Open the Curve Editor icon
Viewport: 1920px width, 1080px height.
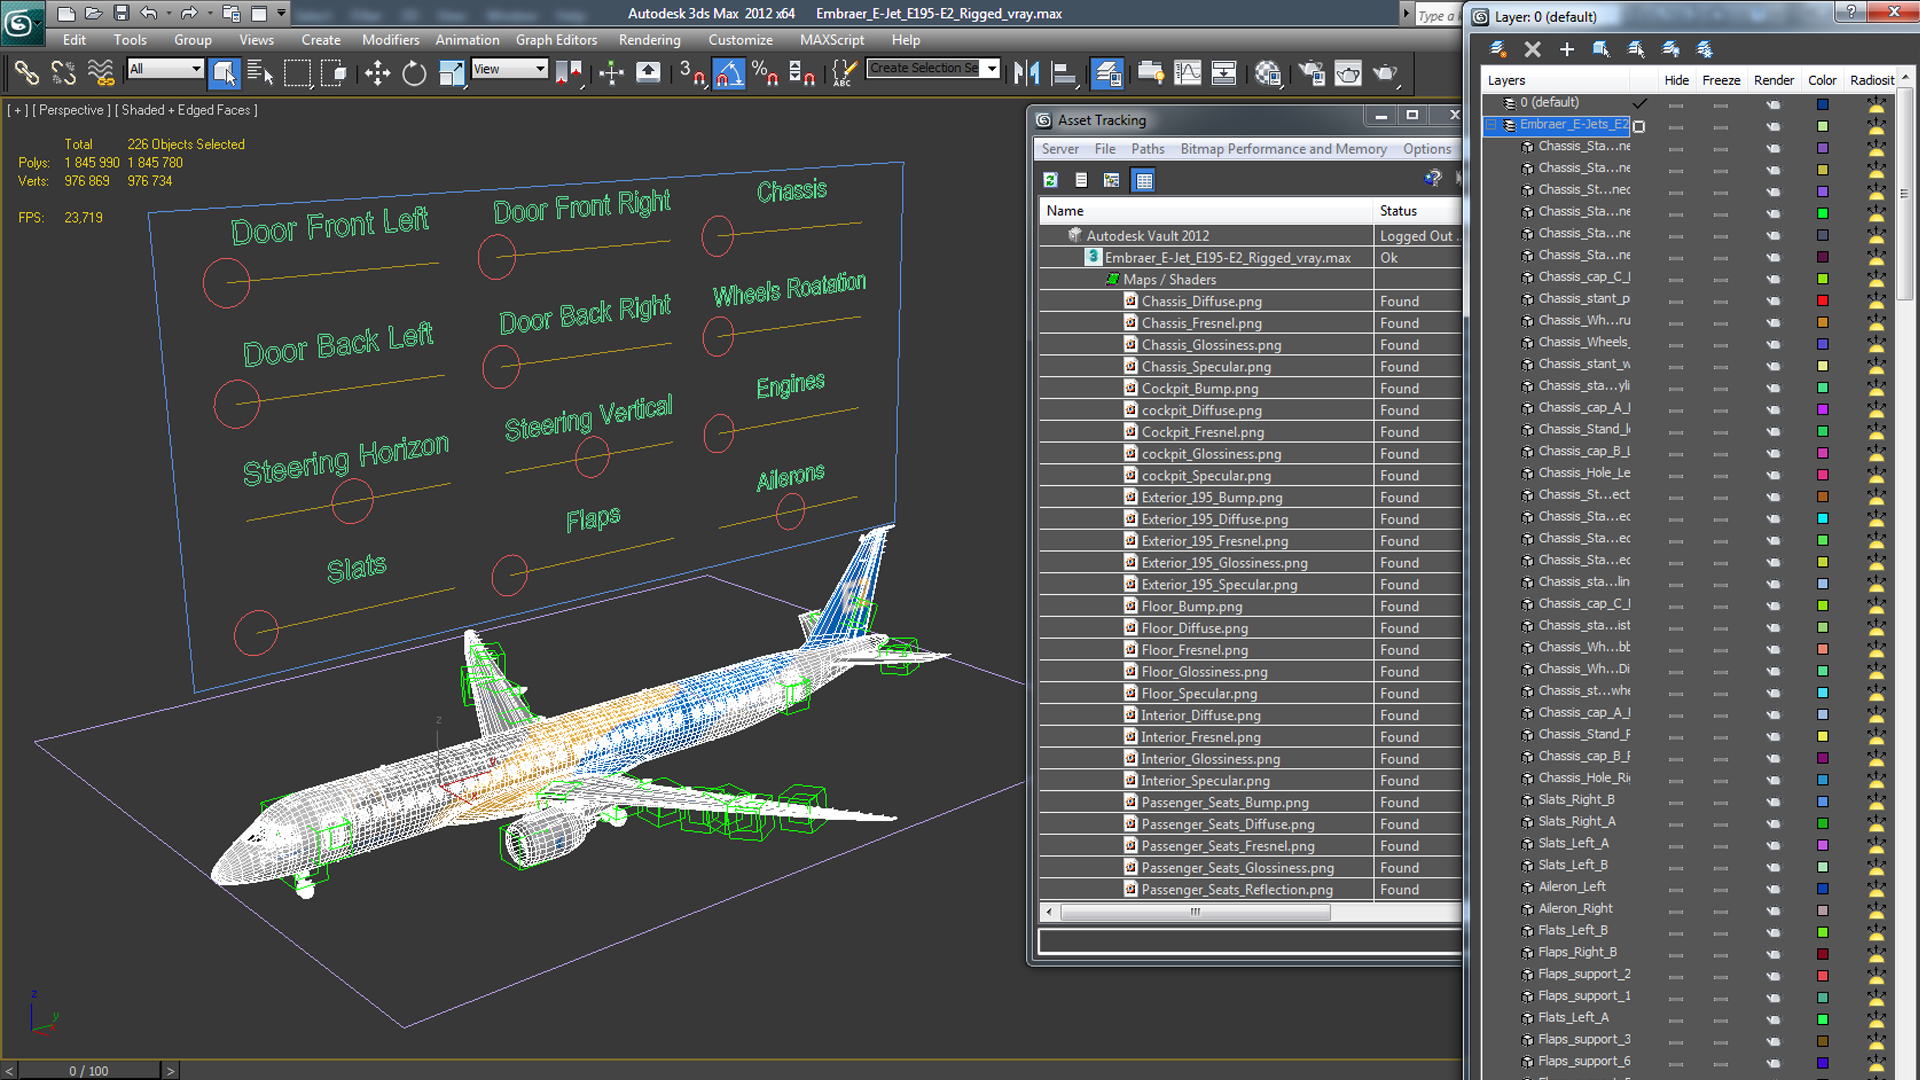click(x=1187, y=73)
